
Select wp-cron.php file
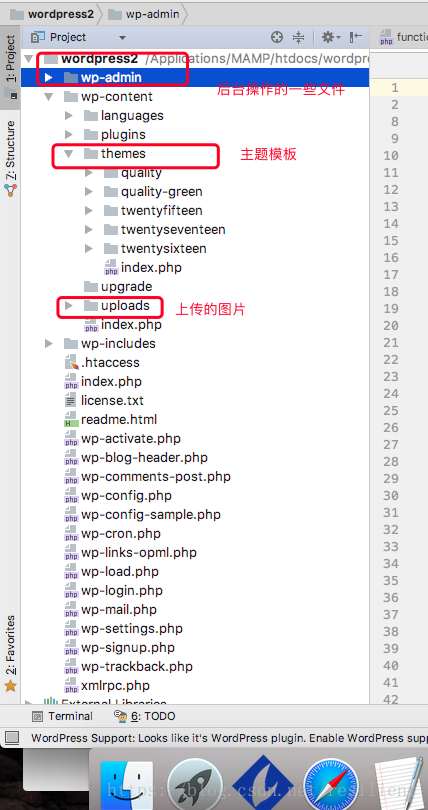click(x=113, y=534)
